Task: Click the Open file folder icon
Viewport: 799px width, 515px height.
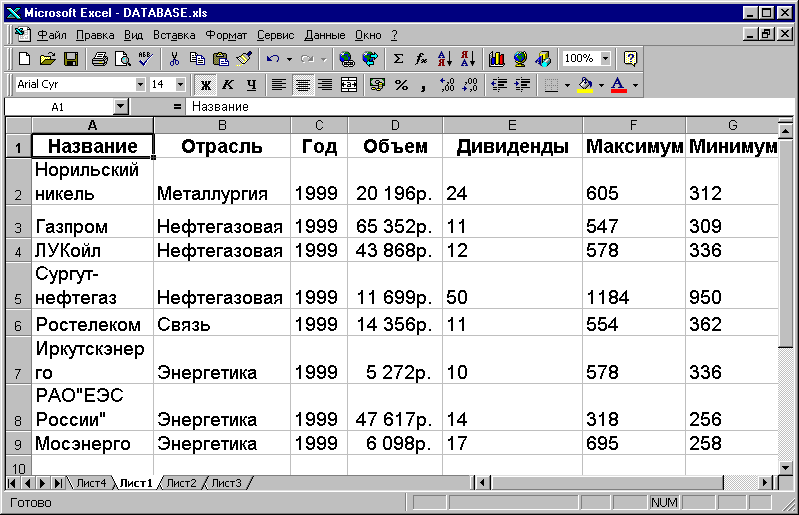Action: [47, 59]
